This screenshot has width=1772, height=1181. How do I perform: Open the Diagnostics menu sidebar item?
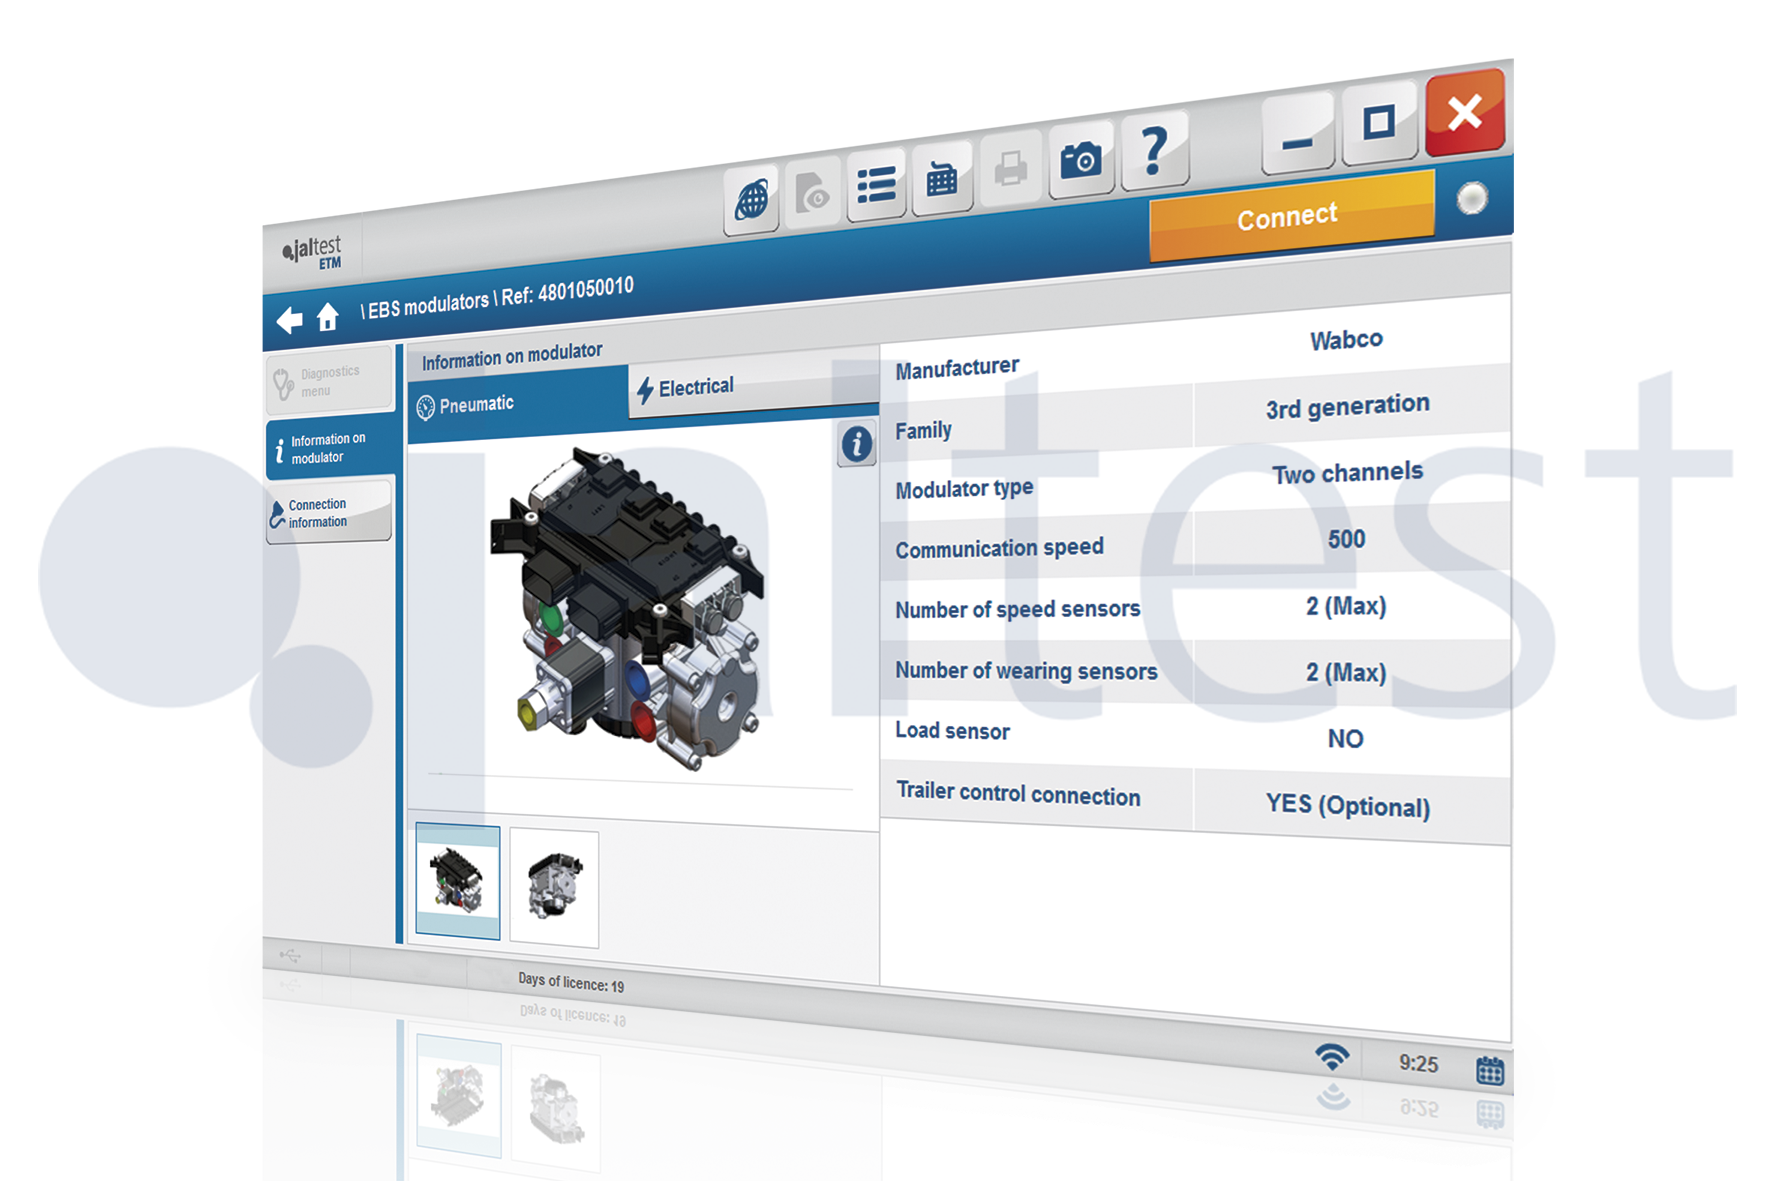pyautogui.click(x=328, y=381)
